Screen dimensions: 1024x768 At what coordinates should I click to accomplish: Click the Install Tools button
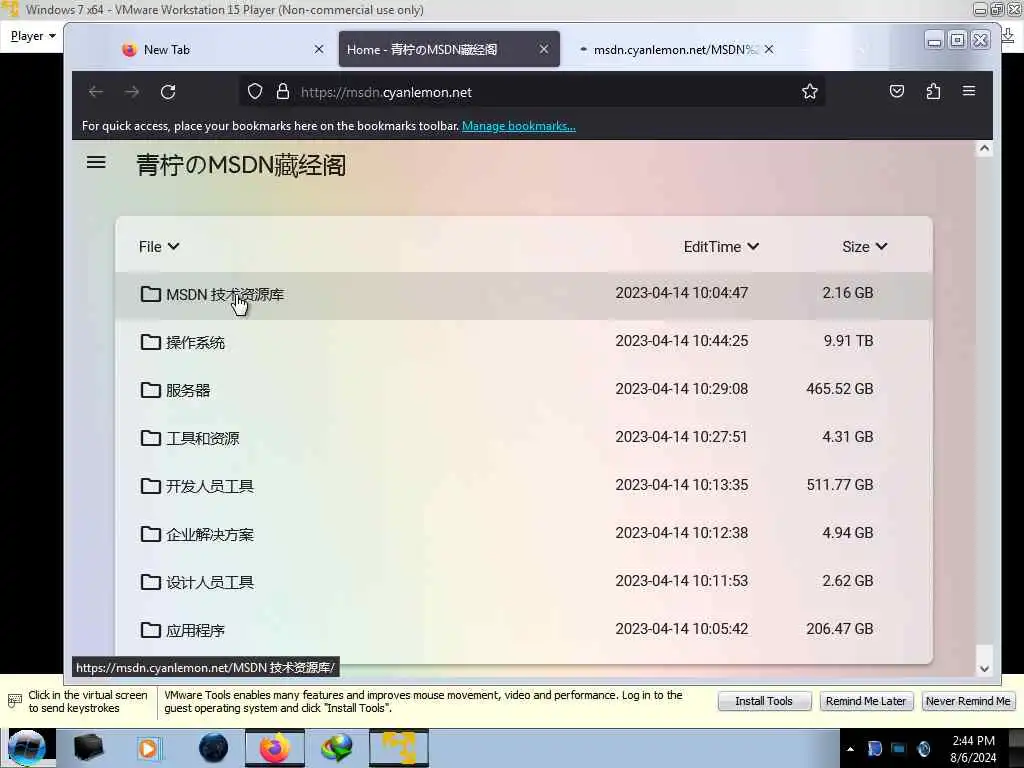point(764,701)
